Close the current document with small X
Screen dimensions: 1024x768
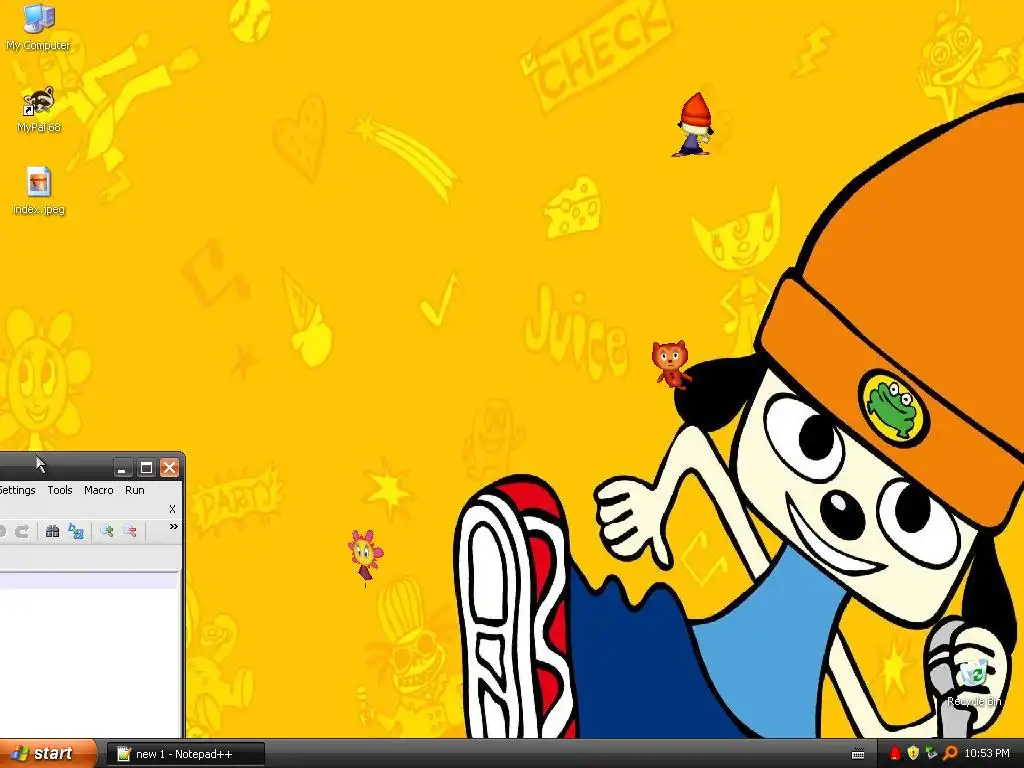coord(172,509)
